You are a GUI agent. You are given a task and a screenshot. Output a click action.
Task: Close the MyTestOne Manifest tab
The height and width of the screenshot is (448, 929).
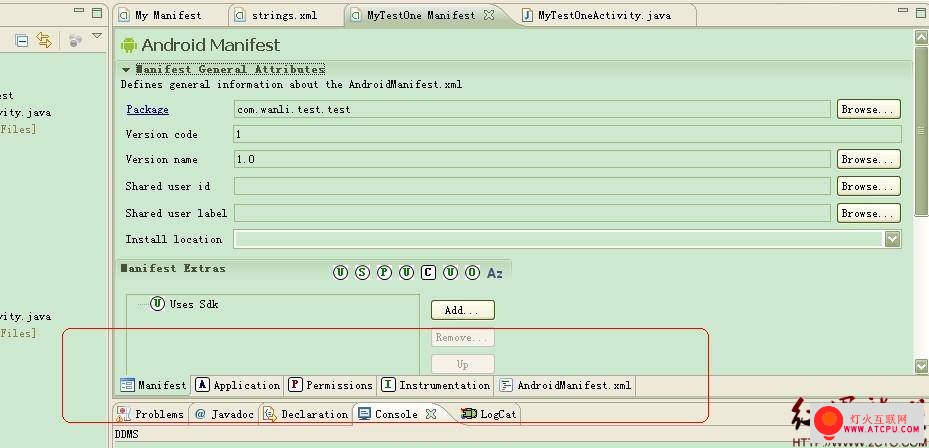(489, 15)
